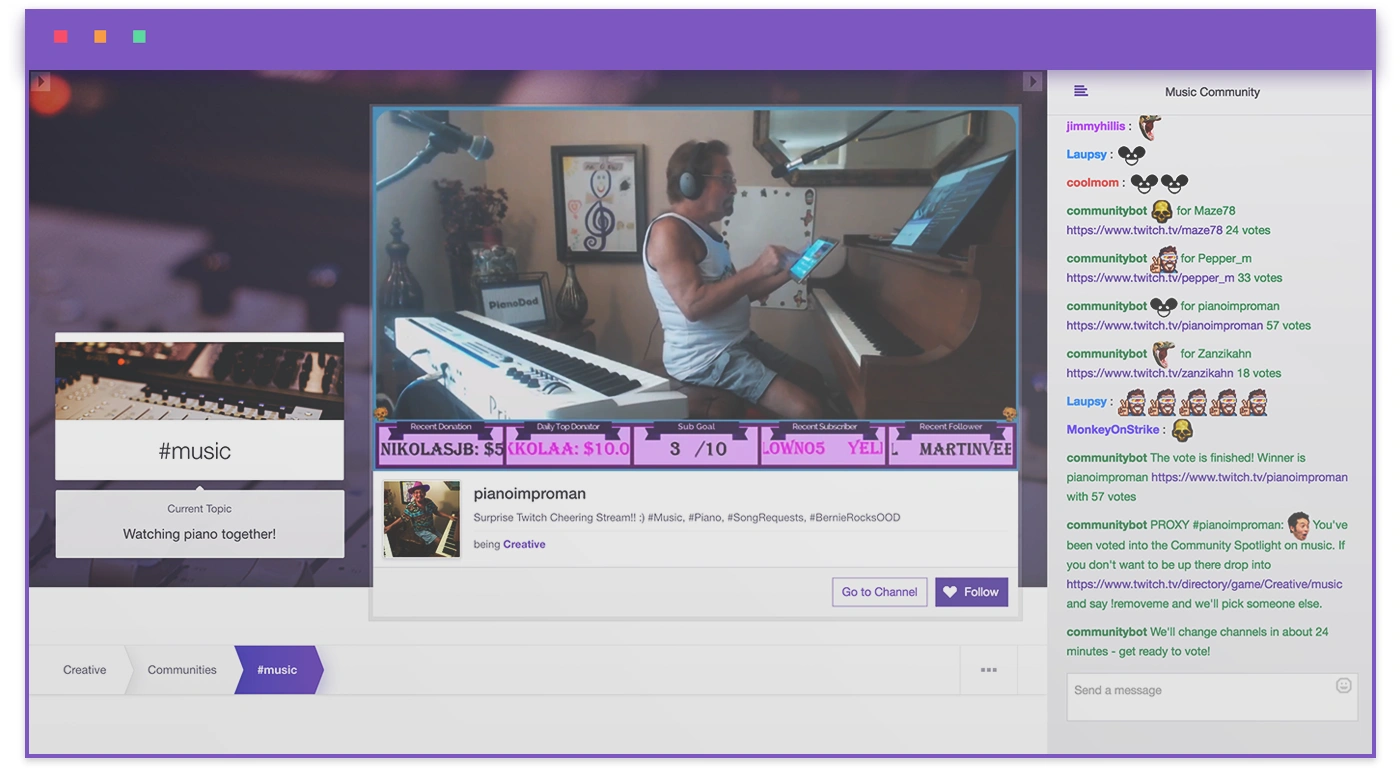This screenshot has height=774, width=1400.
Task: Open the Creative category link
Action: click(x=524, y=544)
